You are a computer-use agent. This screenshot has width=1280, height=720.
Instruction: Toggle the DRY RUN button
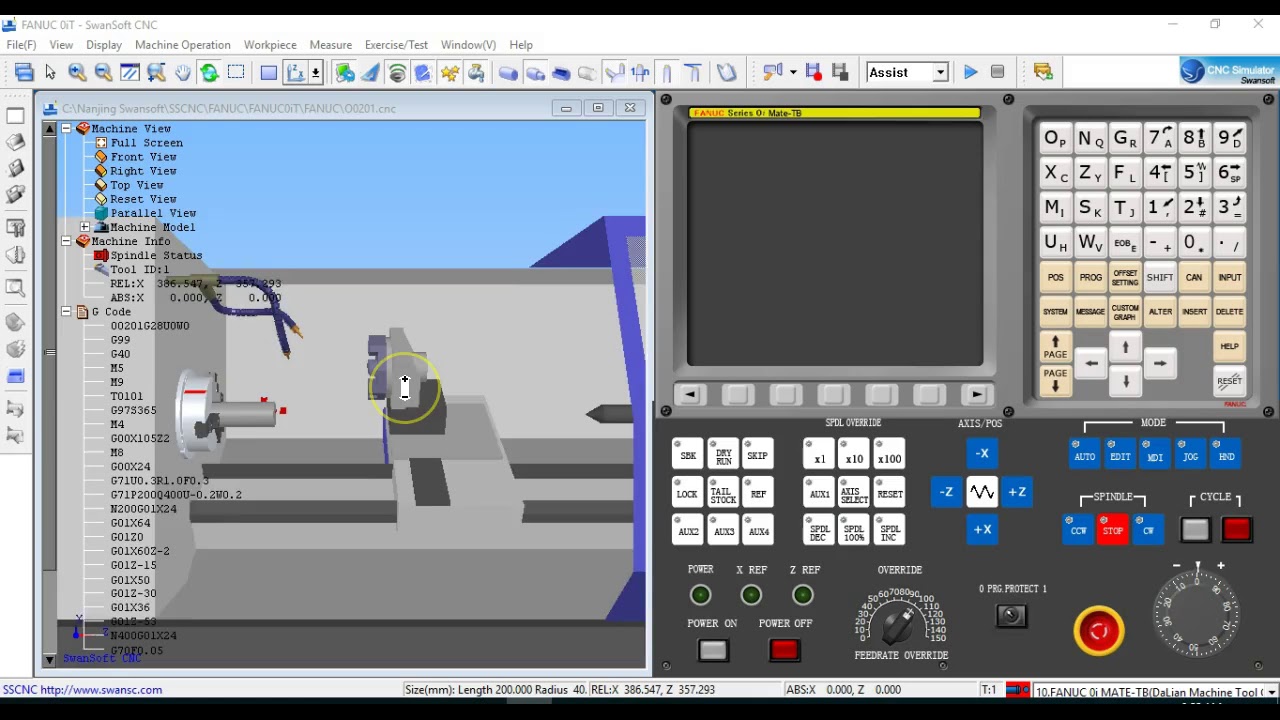(723, 455)
